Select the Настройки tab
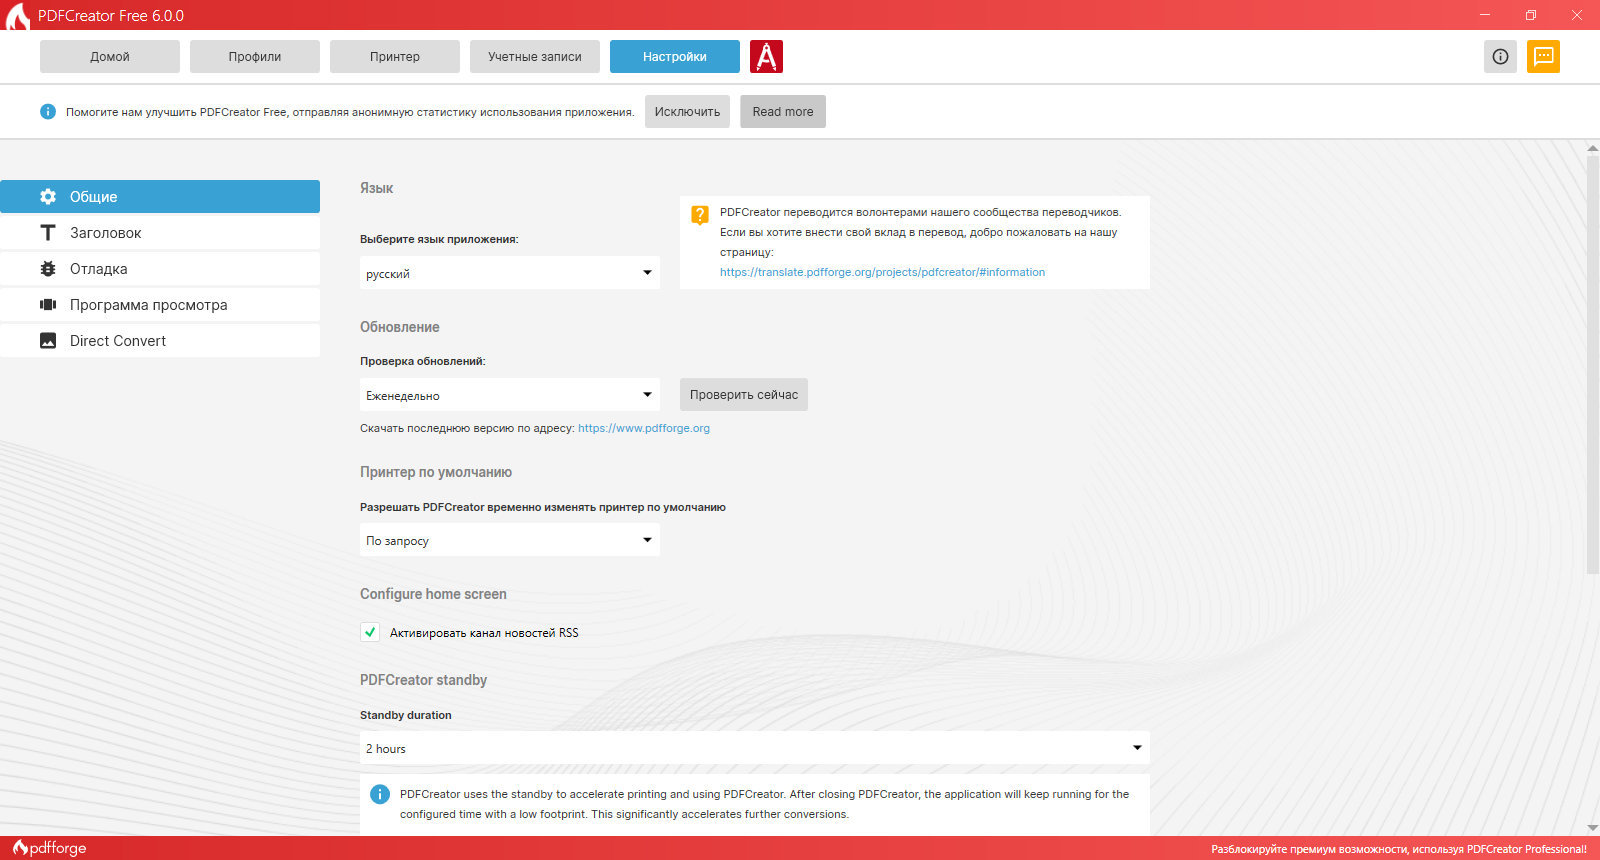 click(x=675, y=56)
